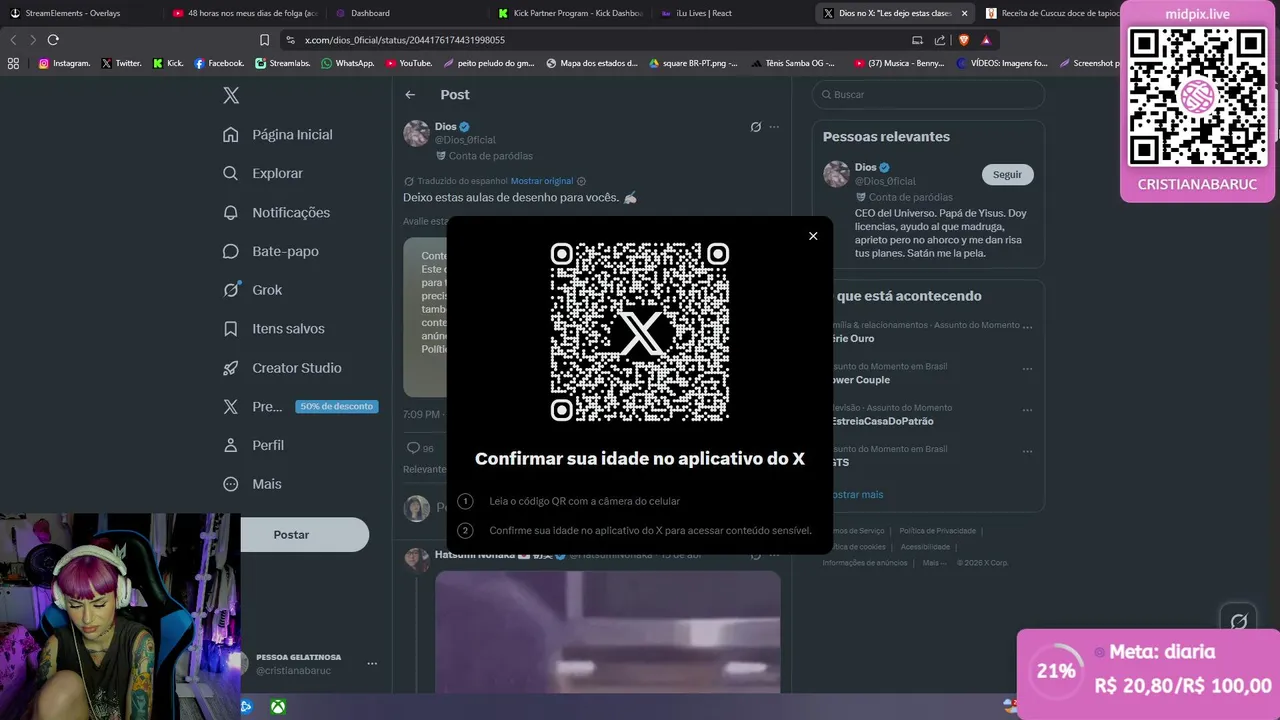1280x720 pixels.
Task: Go back in browser history
Action: pyautogui.click(x=13, y=40)
